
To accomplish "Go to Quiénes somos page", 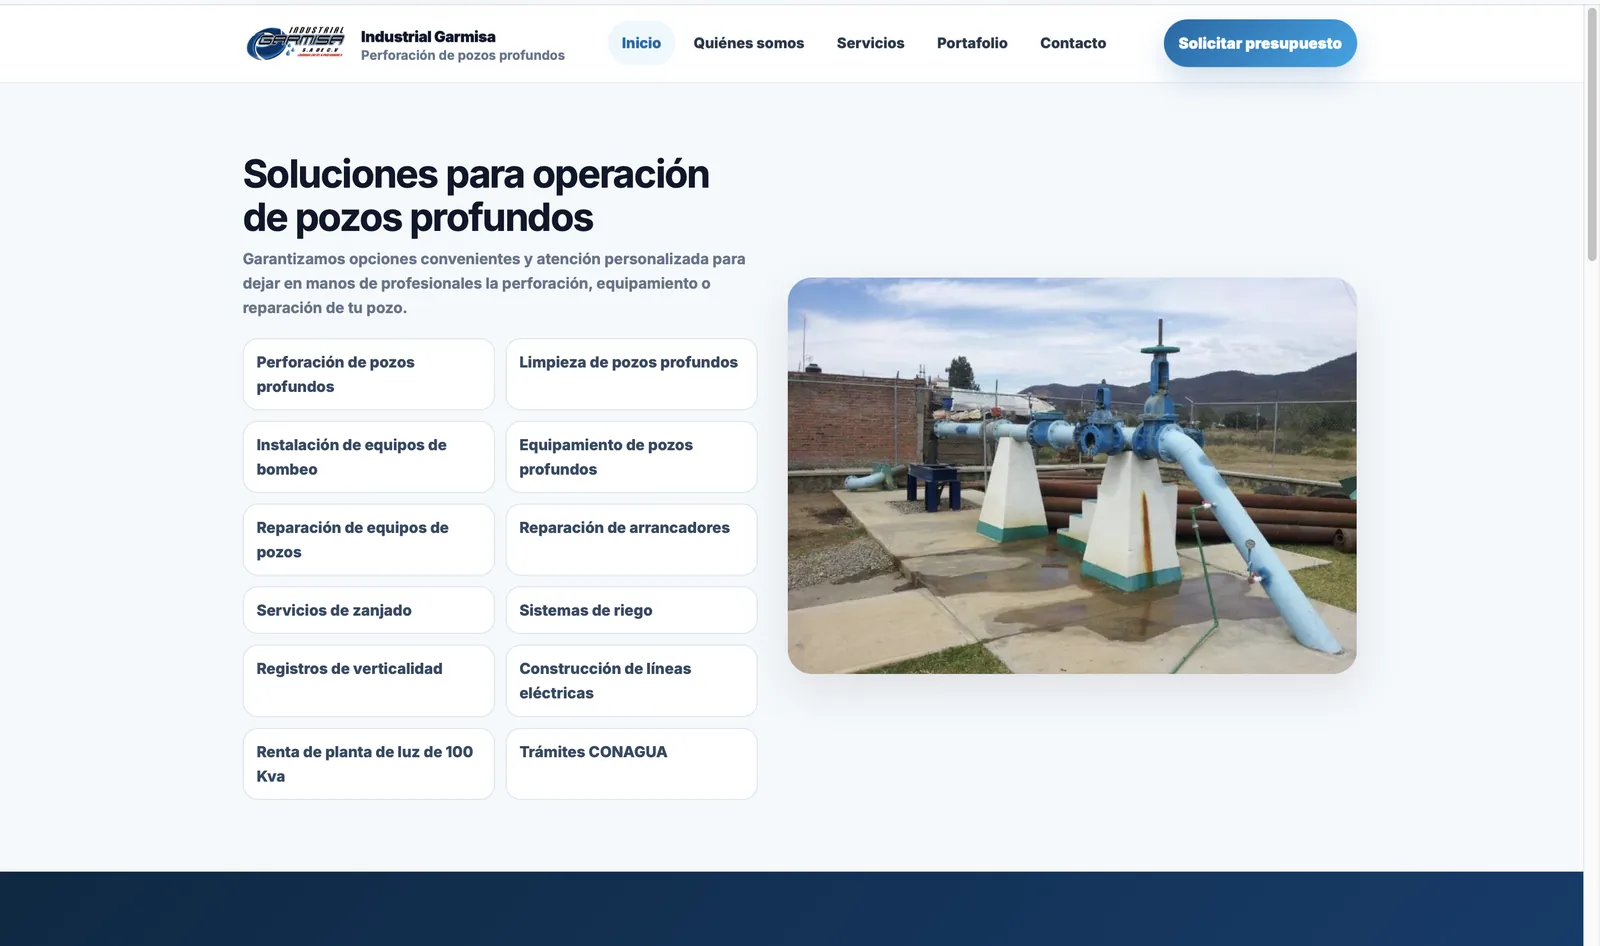I will pos(749,43).
